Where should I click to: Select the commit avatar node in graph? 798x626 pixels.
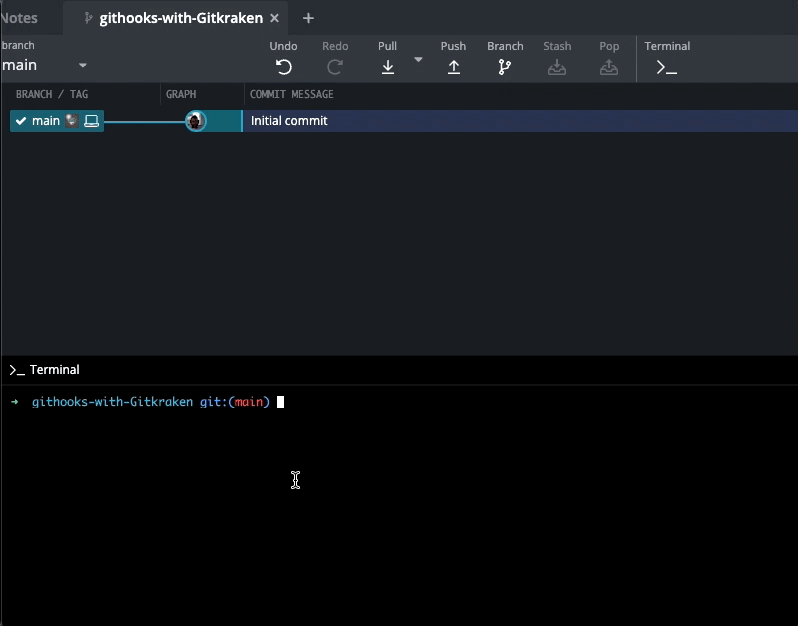(196, 121)
